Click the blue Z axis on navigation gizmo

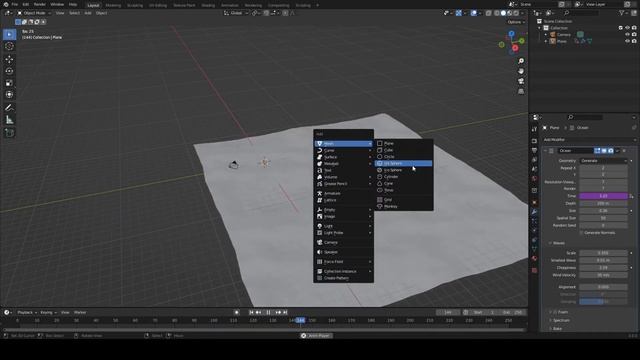(x=511, y=33)
